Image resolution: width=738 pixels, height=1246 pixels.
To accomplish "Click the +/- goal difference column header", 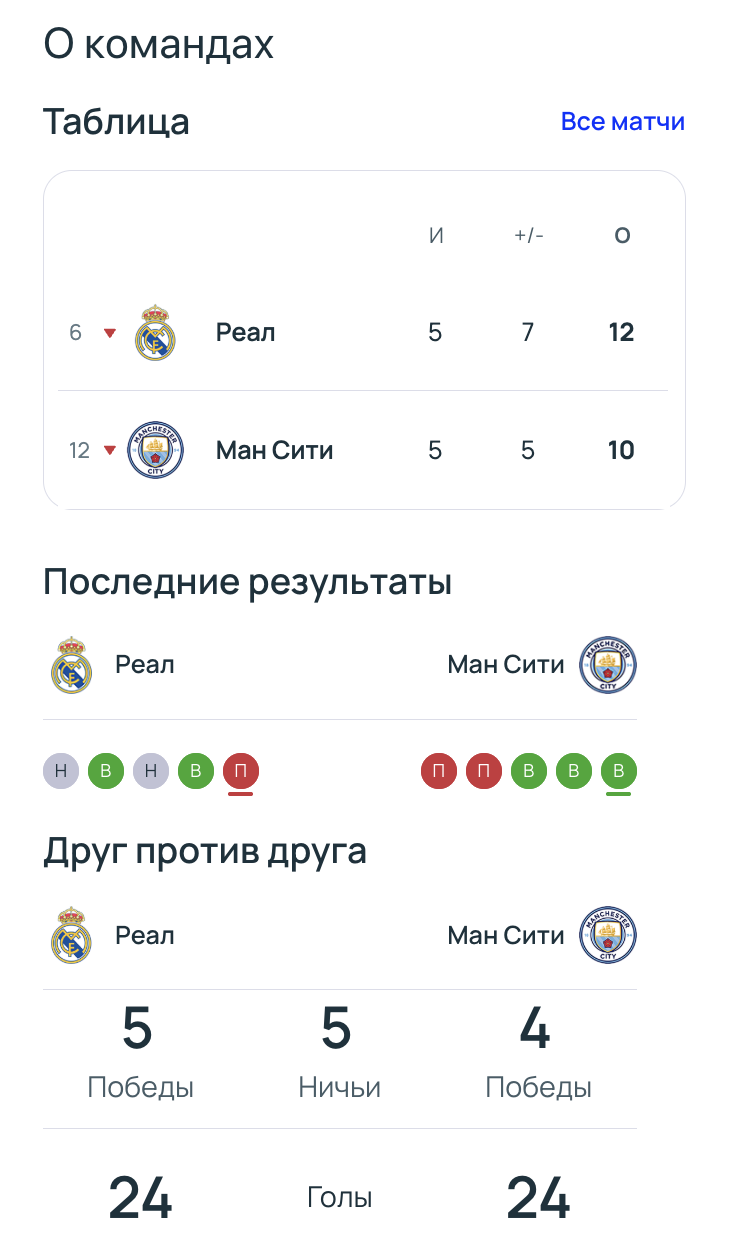I will tap(528, 236).
